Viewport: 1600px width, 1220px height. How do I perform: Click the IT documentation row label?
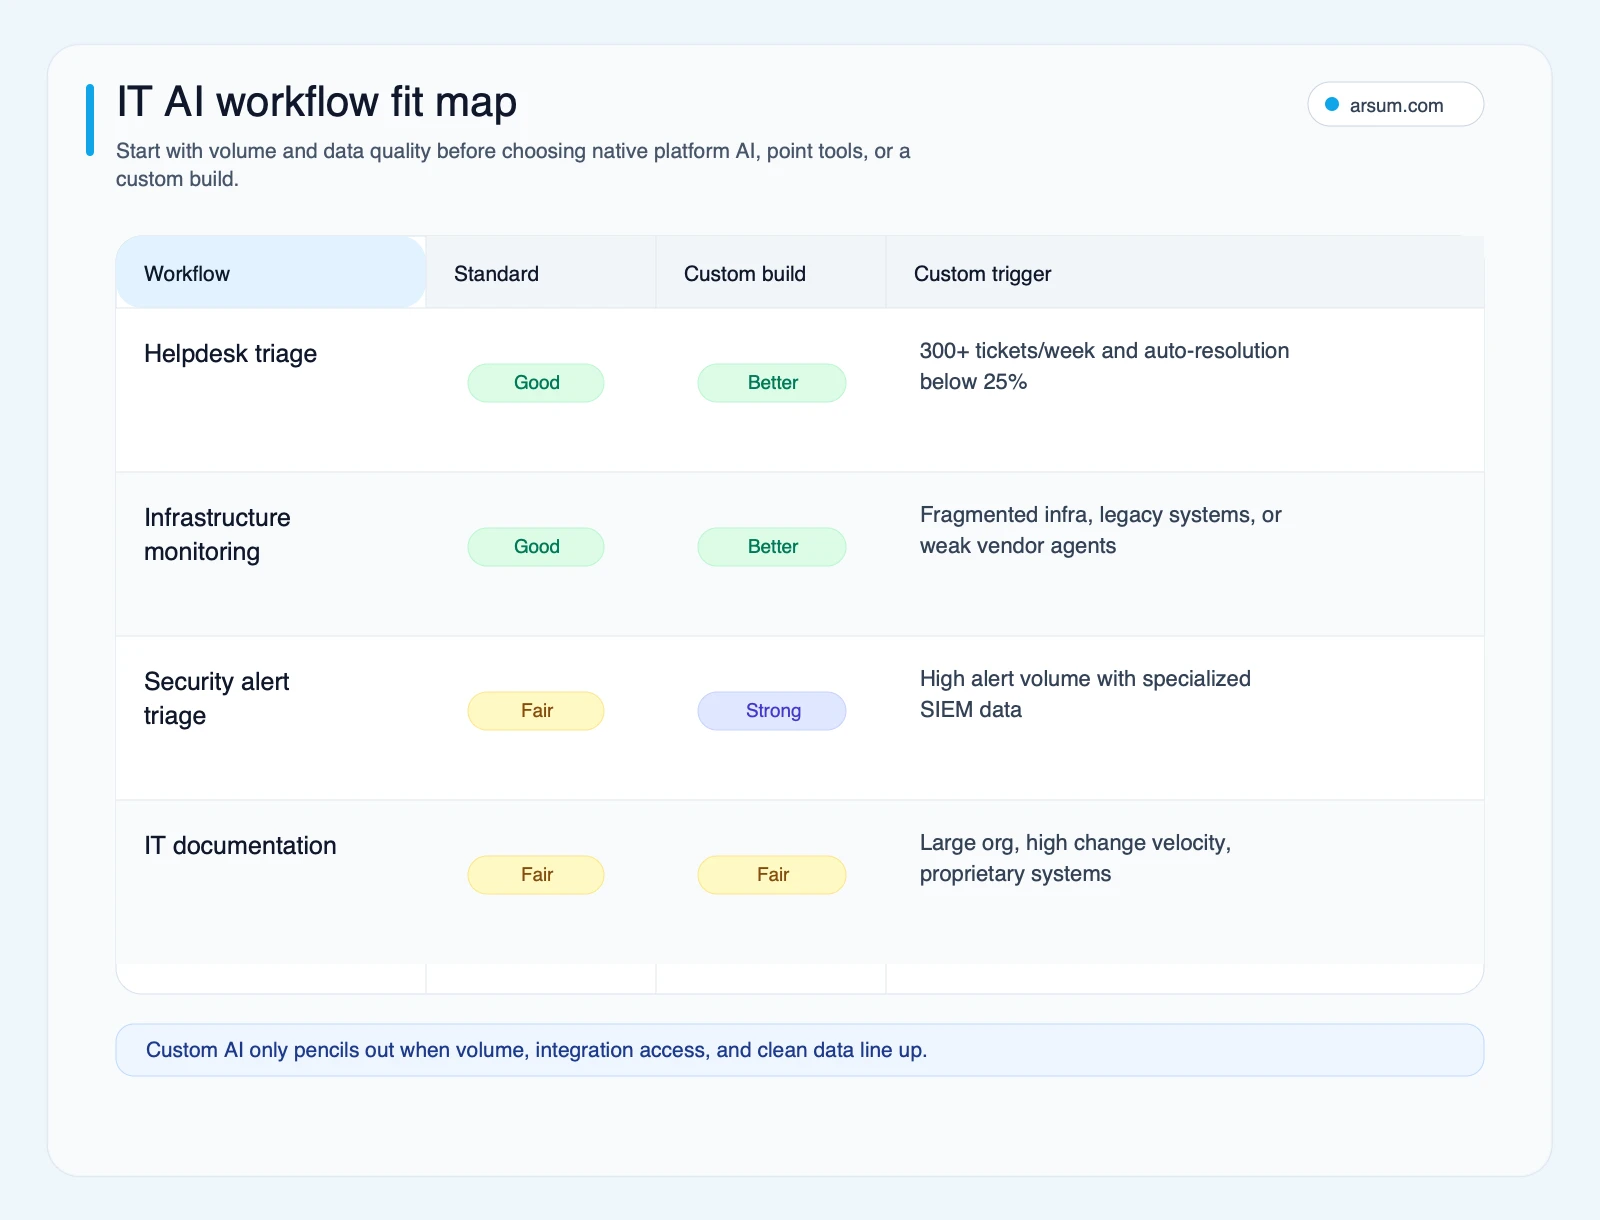[x=240, y=846]
